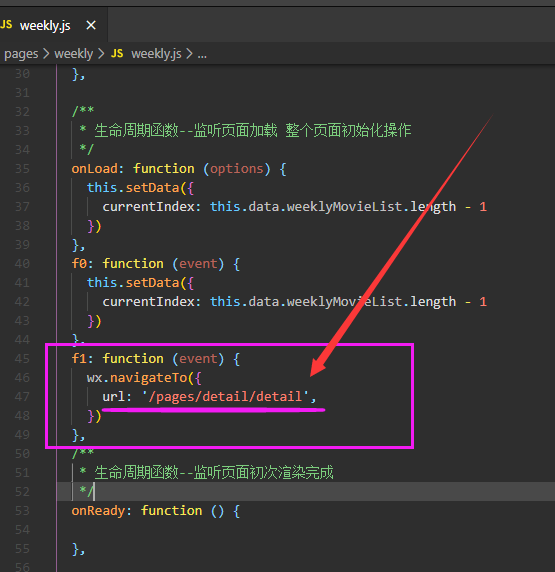Click the closing brackets on line 48
This screenshot has width=555, height=572.
pyautogui.click(x=94, y=416)
